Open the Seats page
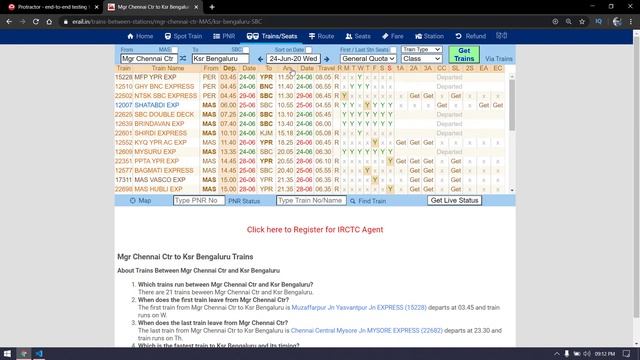This screenshot has height=360, width=640. (358, 36)
